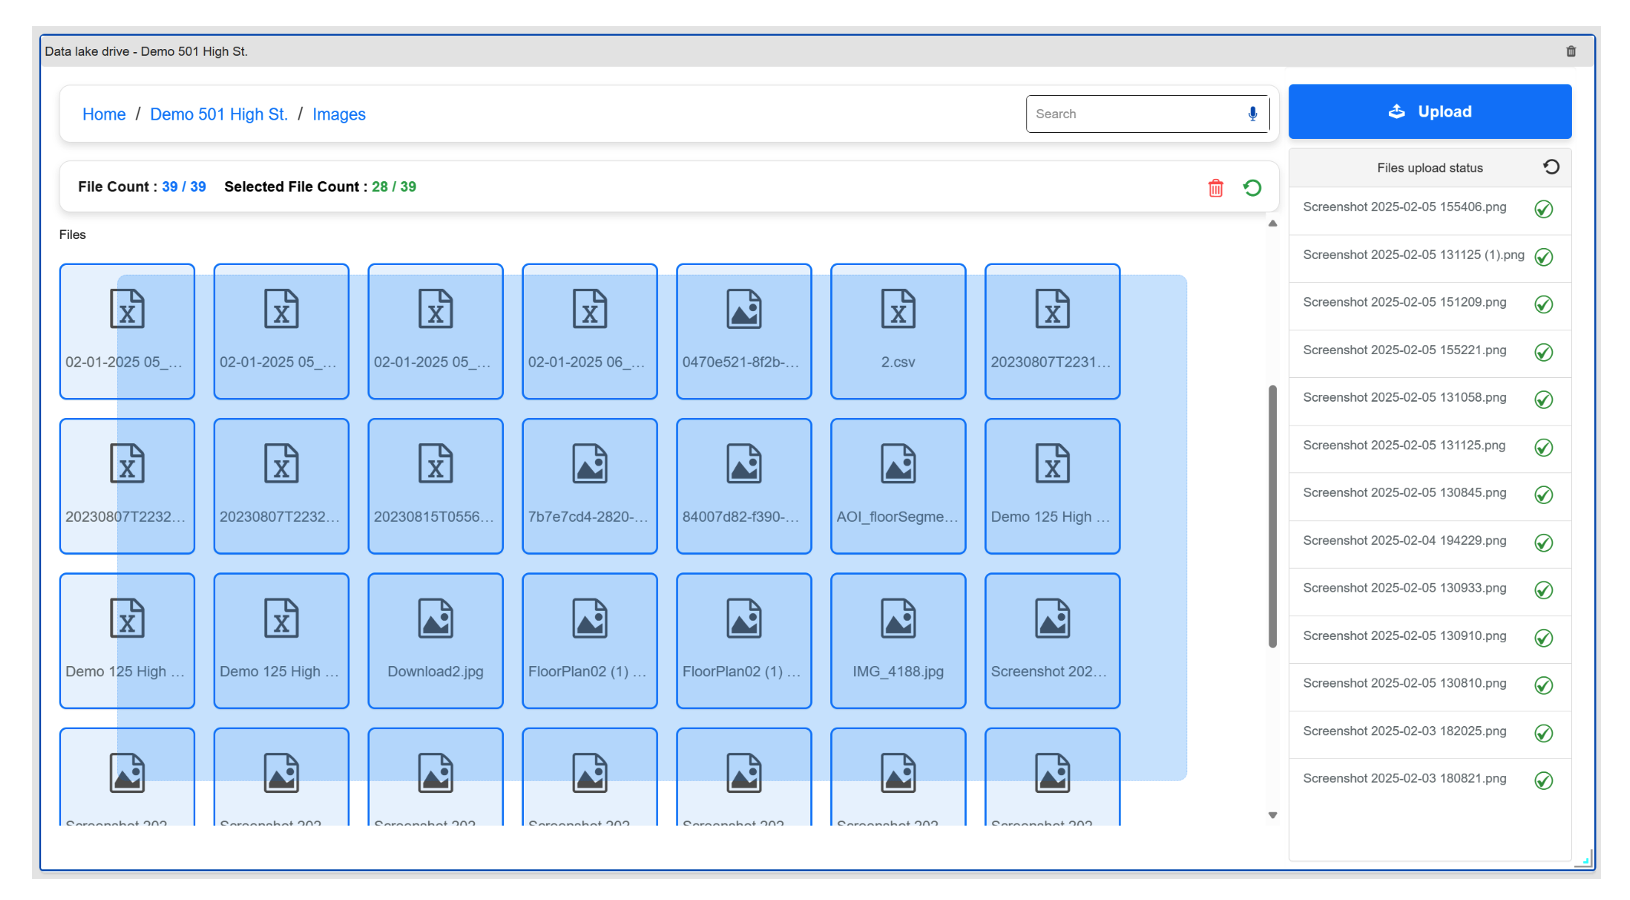Click the microphone icon in the search bar
The width and height of the screenshot is (1630, 900).
(1252, 113)
